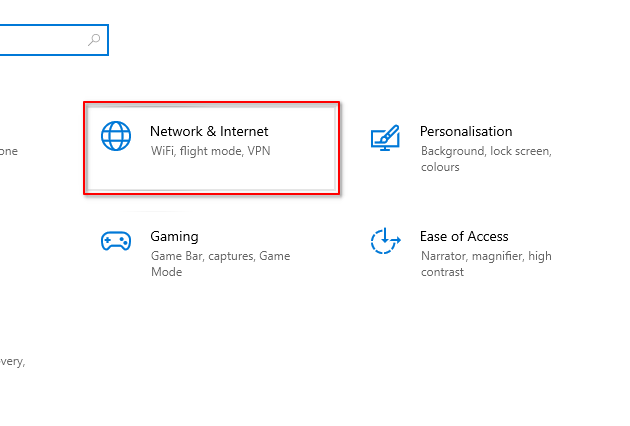Click the cut-off "very," text at bottom left

12,362
